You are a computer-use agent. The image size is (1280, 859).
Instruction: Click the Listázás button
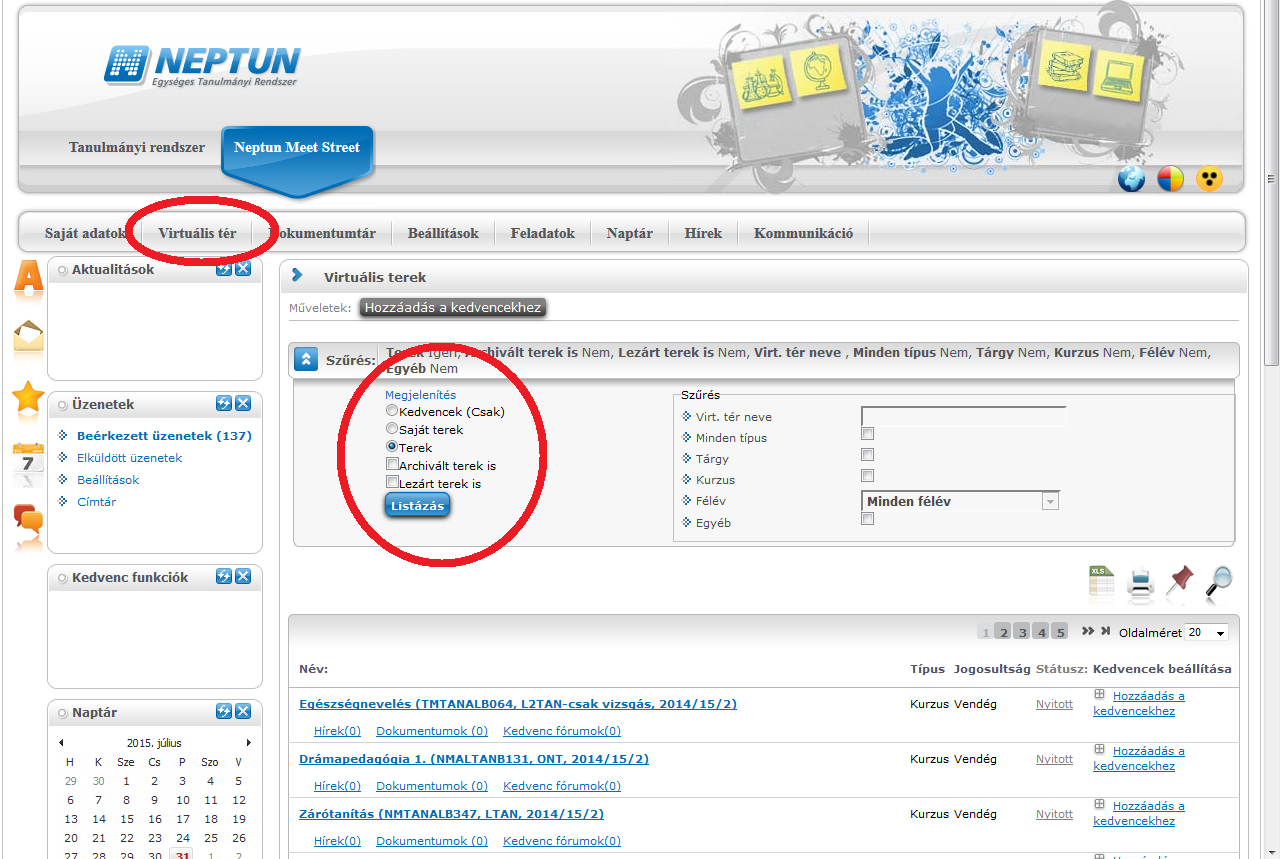click(x=417, y=506)
